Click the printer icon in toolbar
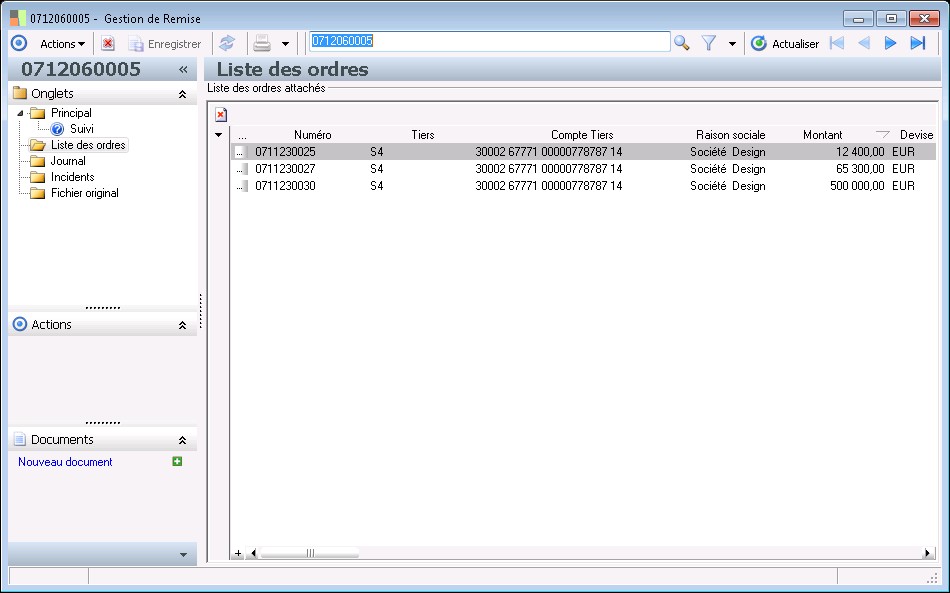The width and height of the screenshot is (950, 593). click(262, 43)
